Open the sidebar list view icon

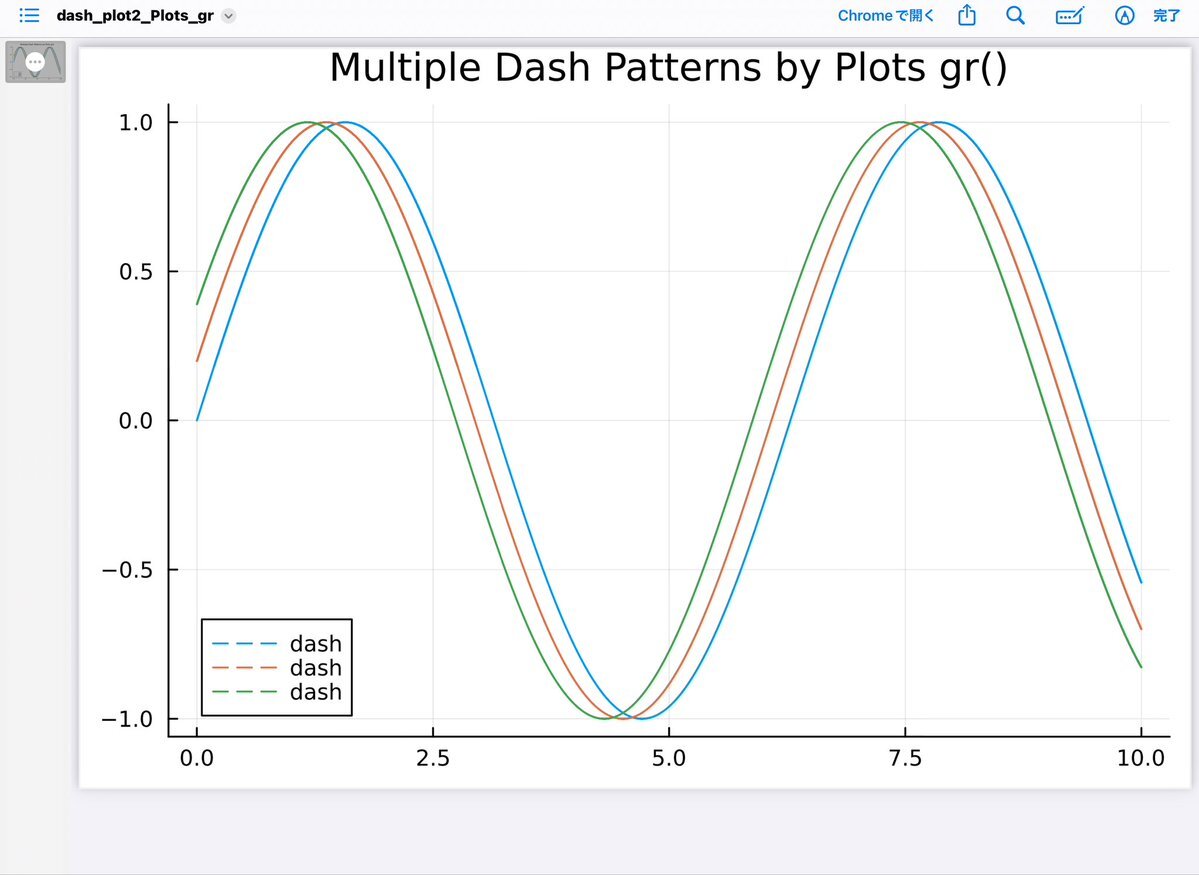tap(29, 15)
